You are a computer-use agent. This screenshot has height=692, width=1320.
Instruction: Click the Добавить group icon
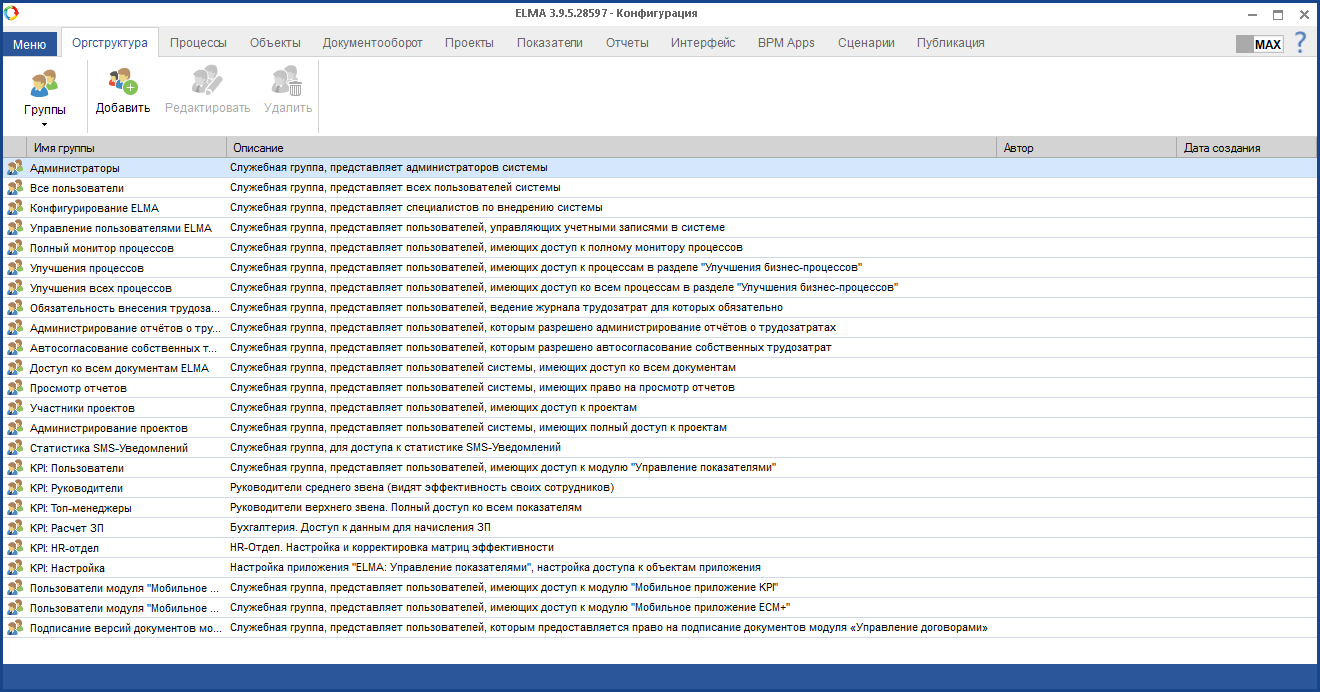coord(123,81)
